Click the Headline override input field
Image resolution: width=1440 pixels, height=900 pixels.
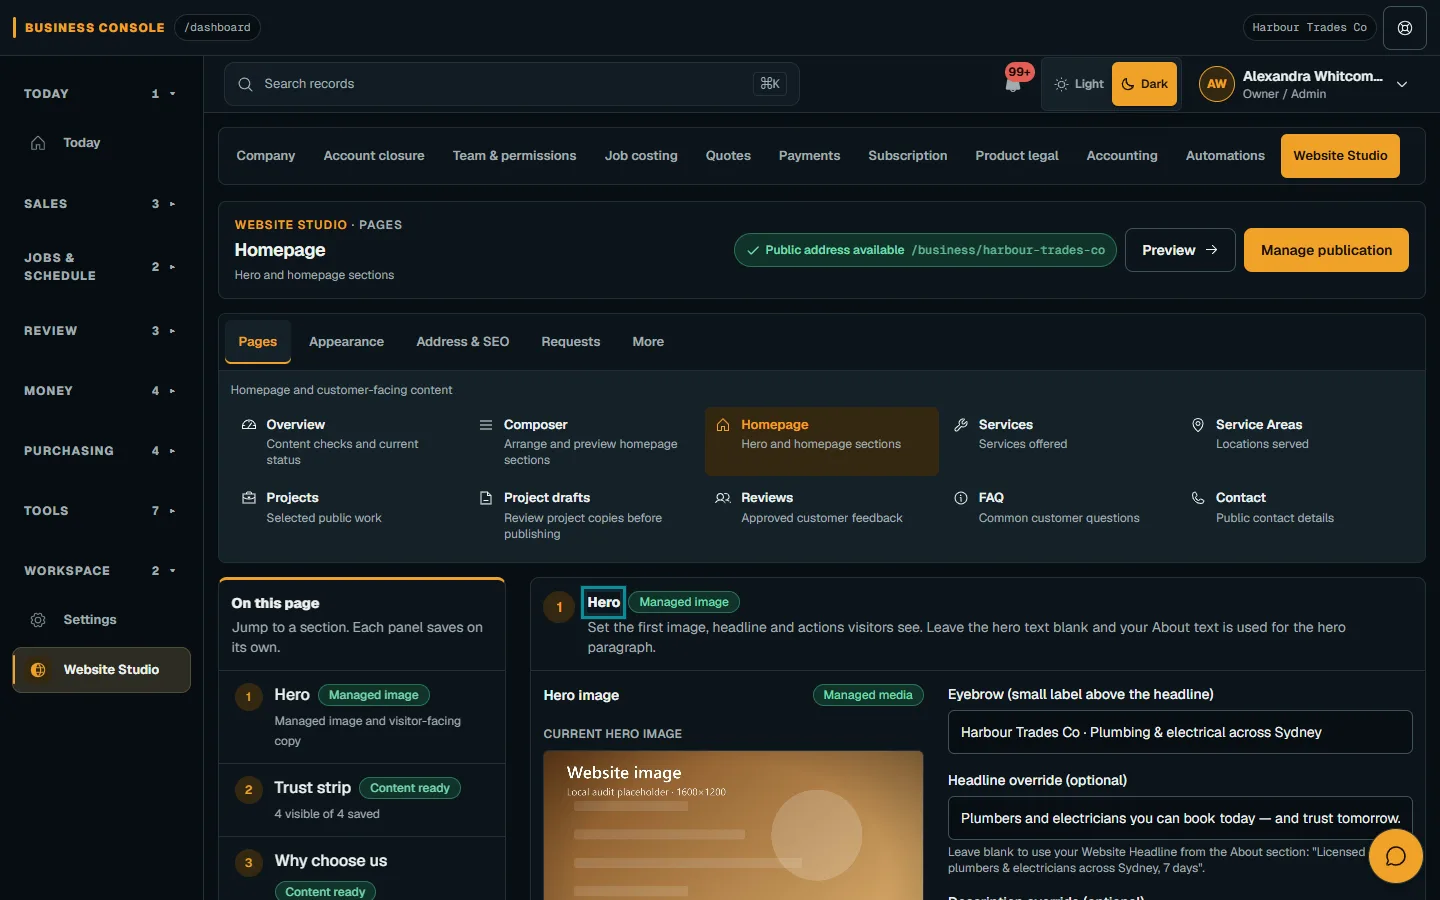(1180, 818)
